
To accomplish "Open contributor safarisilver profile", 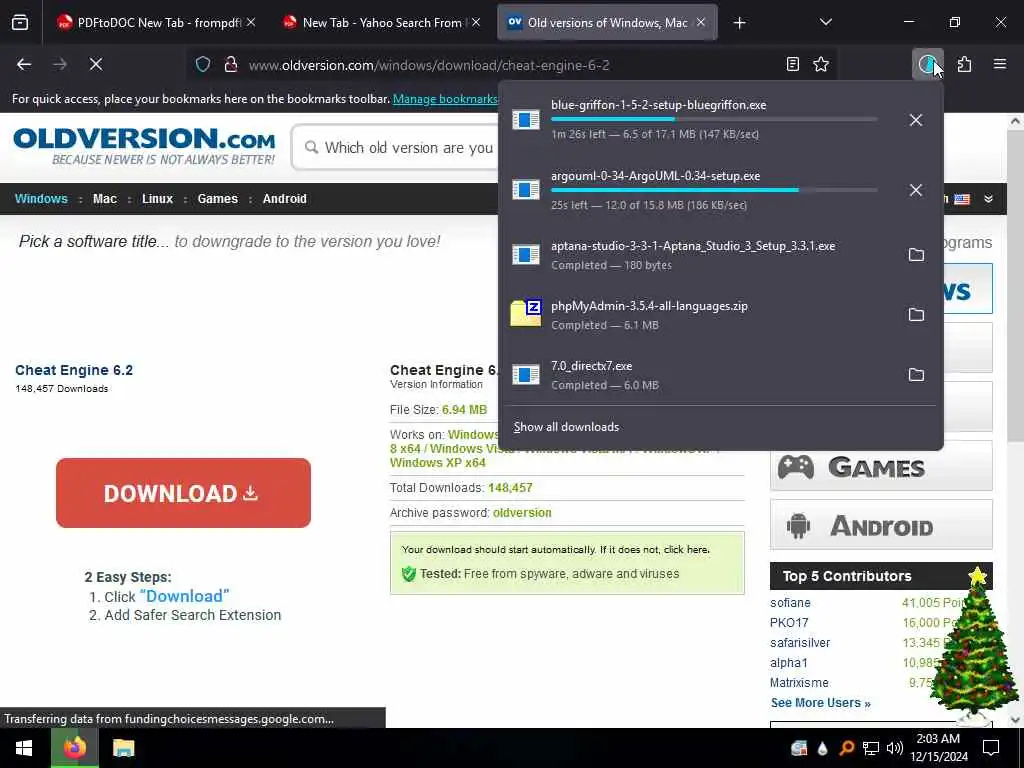I will click(x=800, y=643).
